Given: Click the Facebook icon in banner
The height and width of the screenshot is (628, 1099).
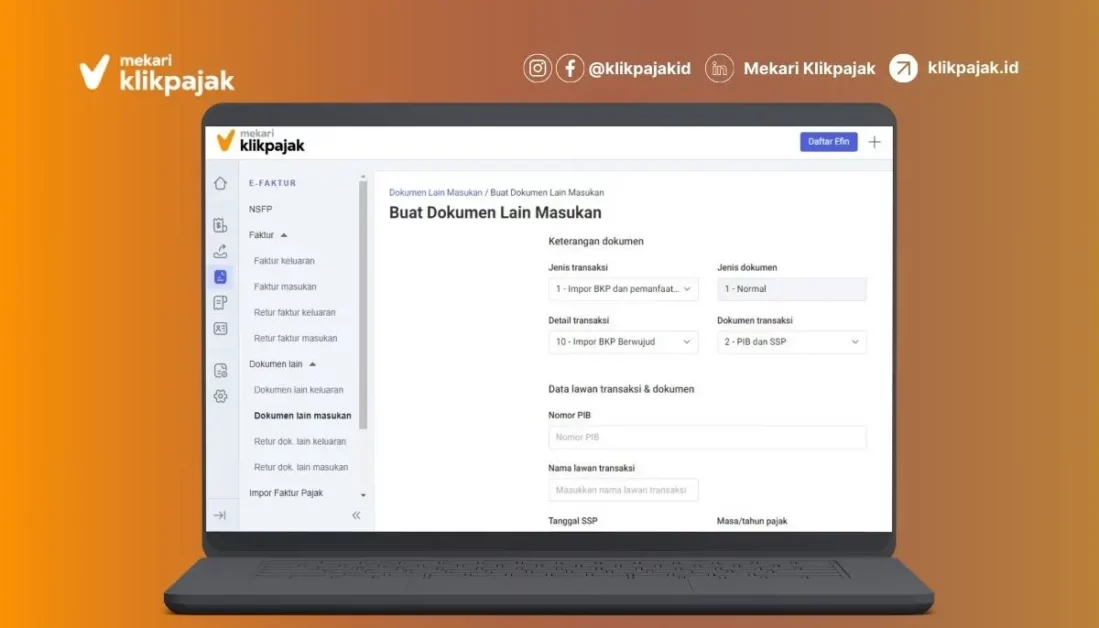Looking at the screenshot, I should pyautogui.click(x=570, y=69).
